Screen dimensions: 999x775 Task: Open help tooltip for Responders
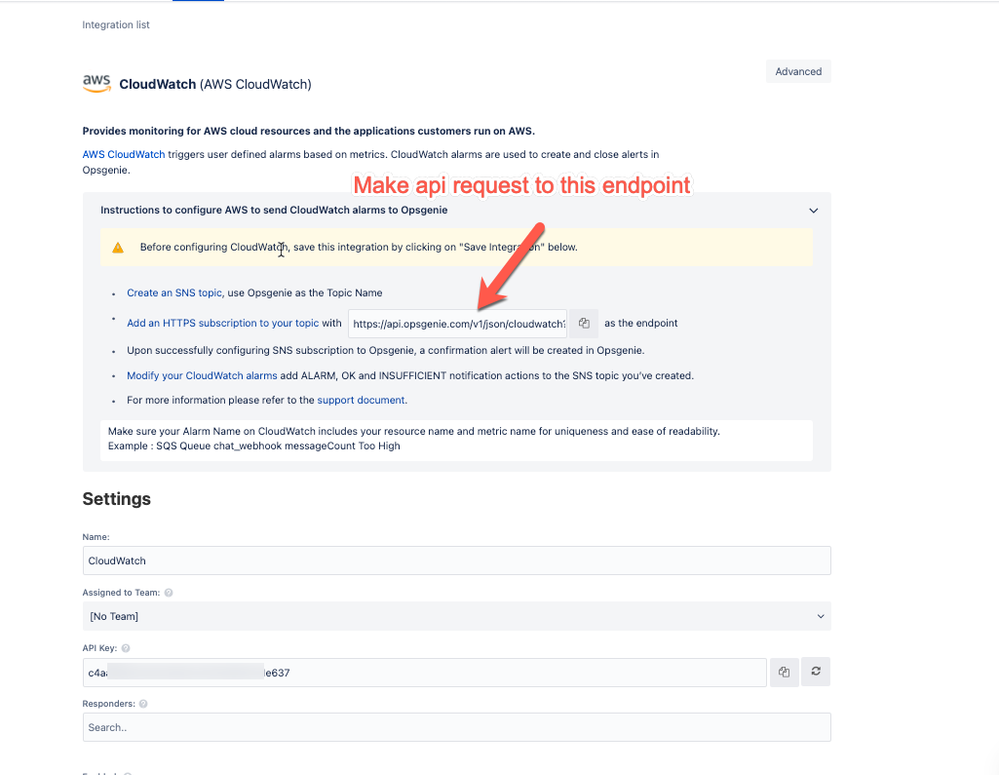143,704
